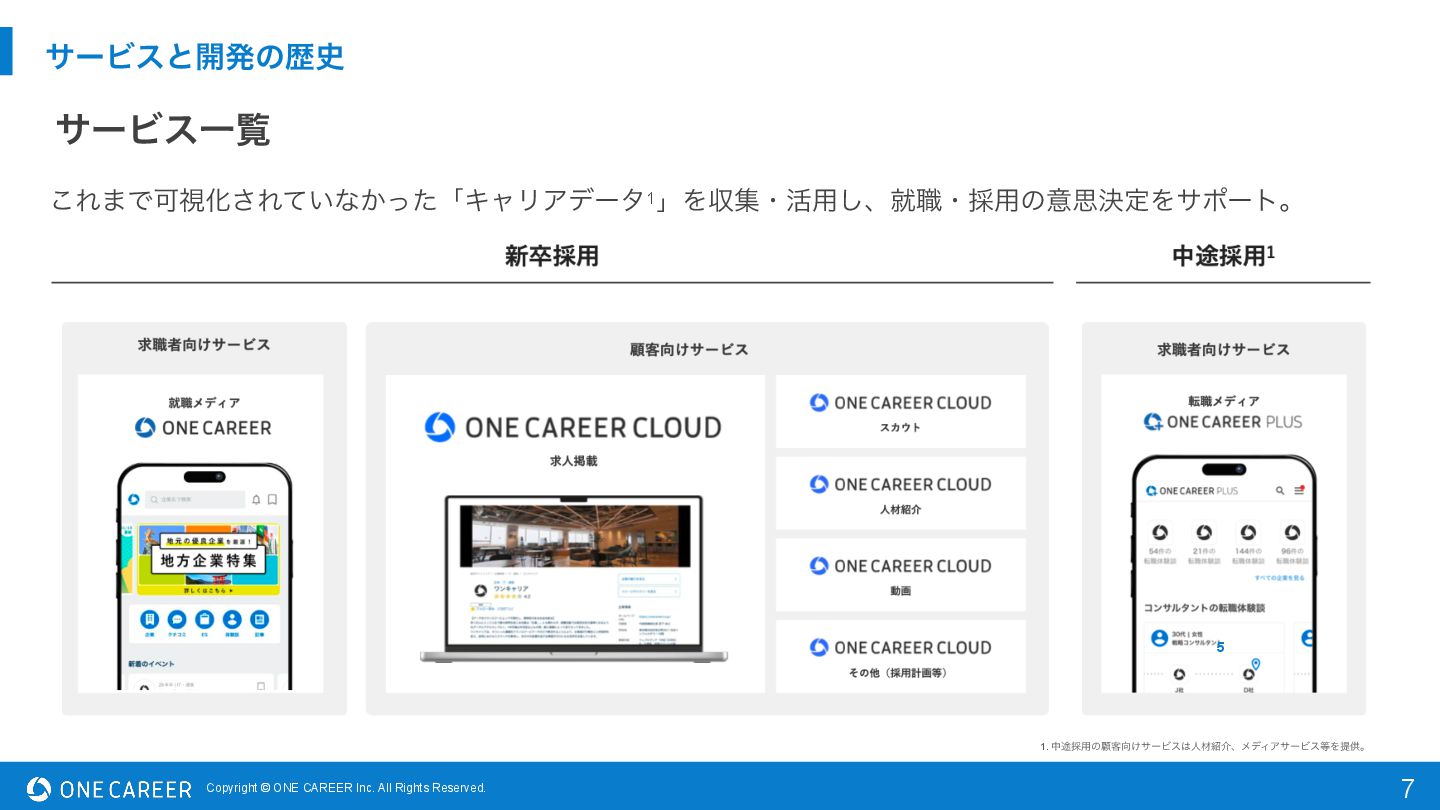Click the サービス一覧 slide title
The height and width of the screenshot is (810, 1440).
pos(163,130)
